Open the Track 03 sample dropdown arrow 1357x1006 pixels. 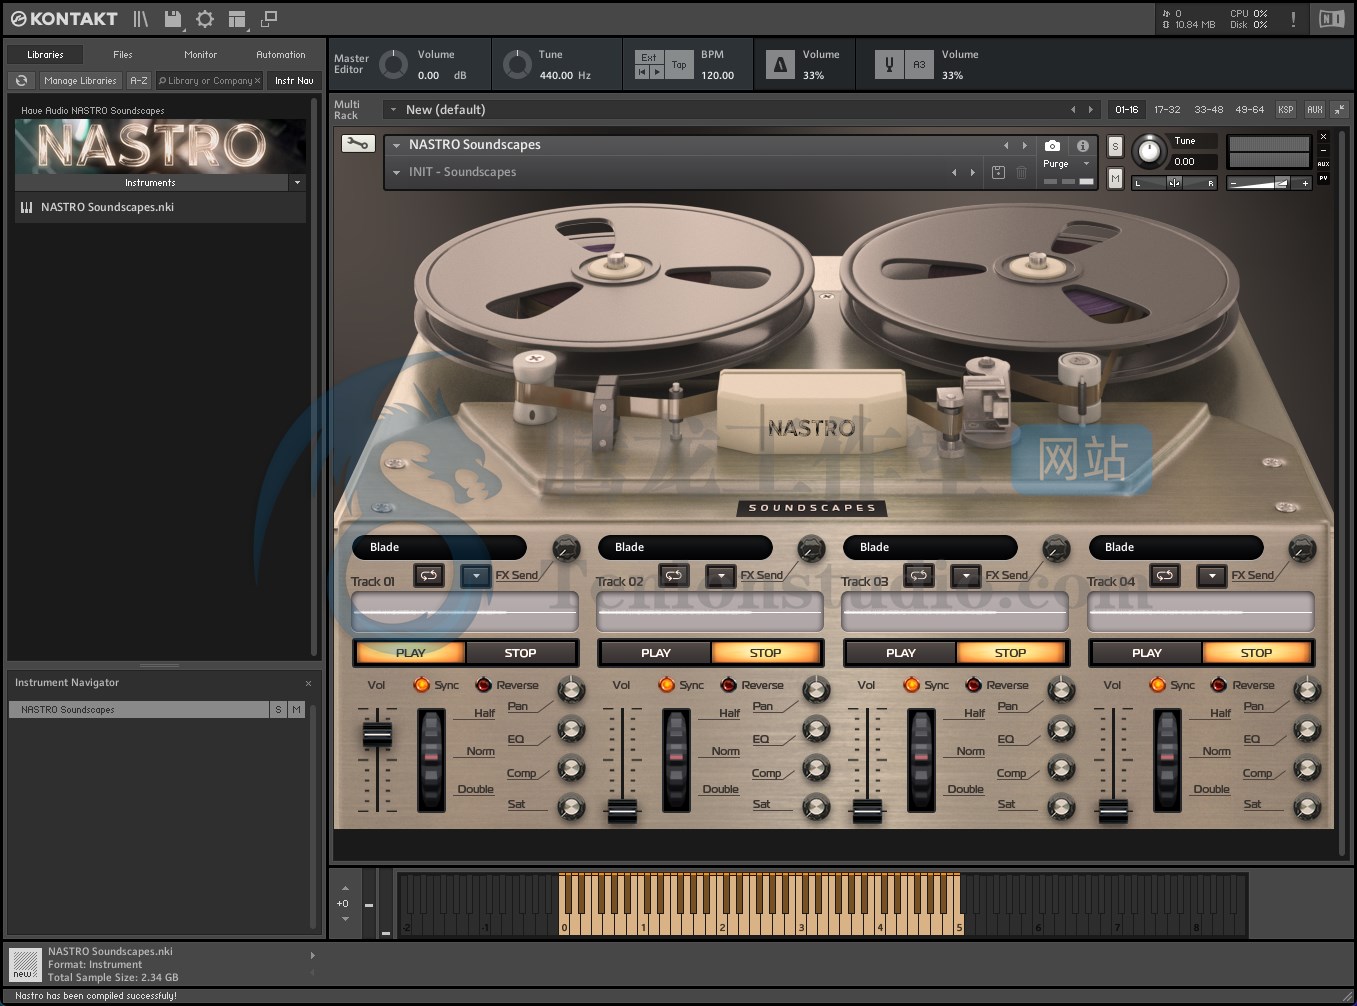point(966,576)
